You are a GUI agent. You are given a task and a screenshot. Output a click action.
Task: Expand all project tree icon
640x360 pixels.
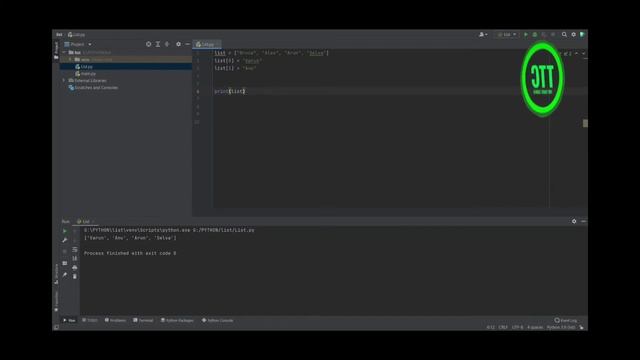[x=158, y=44]
